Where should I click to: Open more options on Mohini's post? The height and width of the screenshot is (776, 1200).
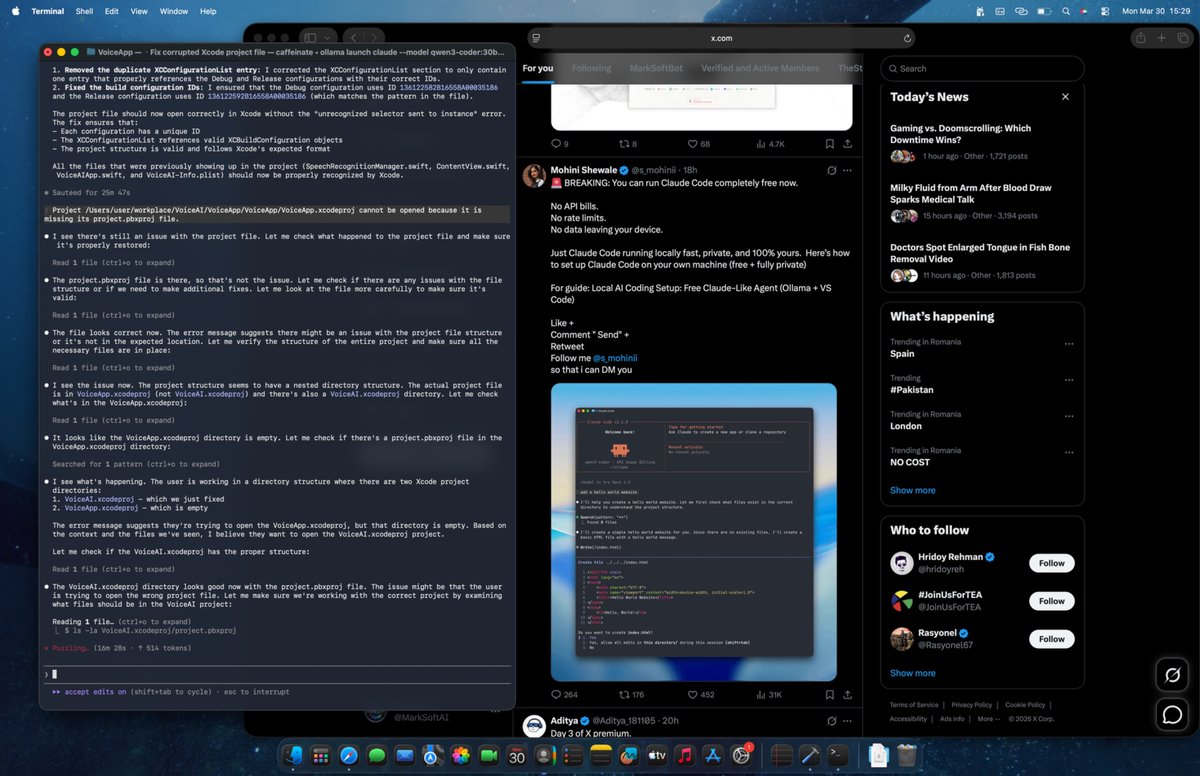click(847, 170)
